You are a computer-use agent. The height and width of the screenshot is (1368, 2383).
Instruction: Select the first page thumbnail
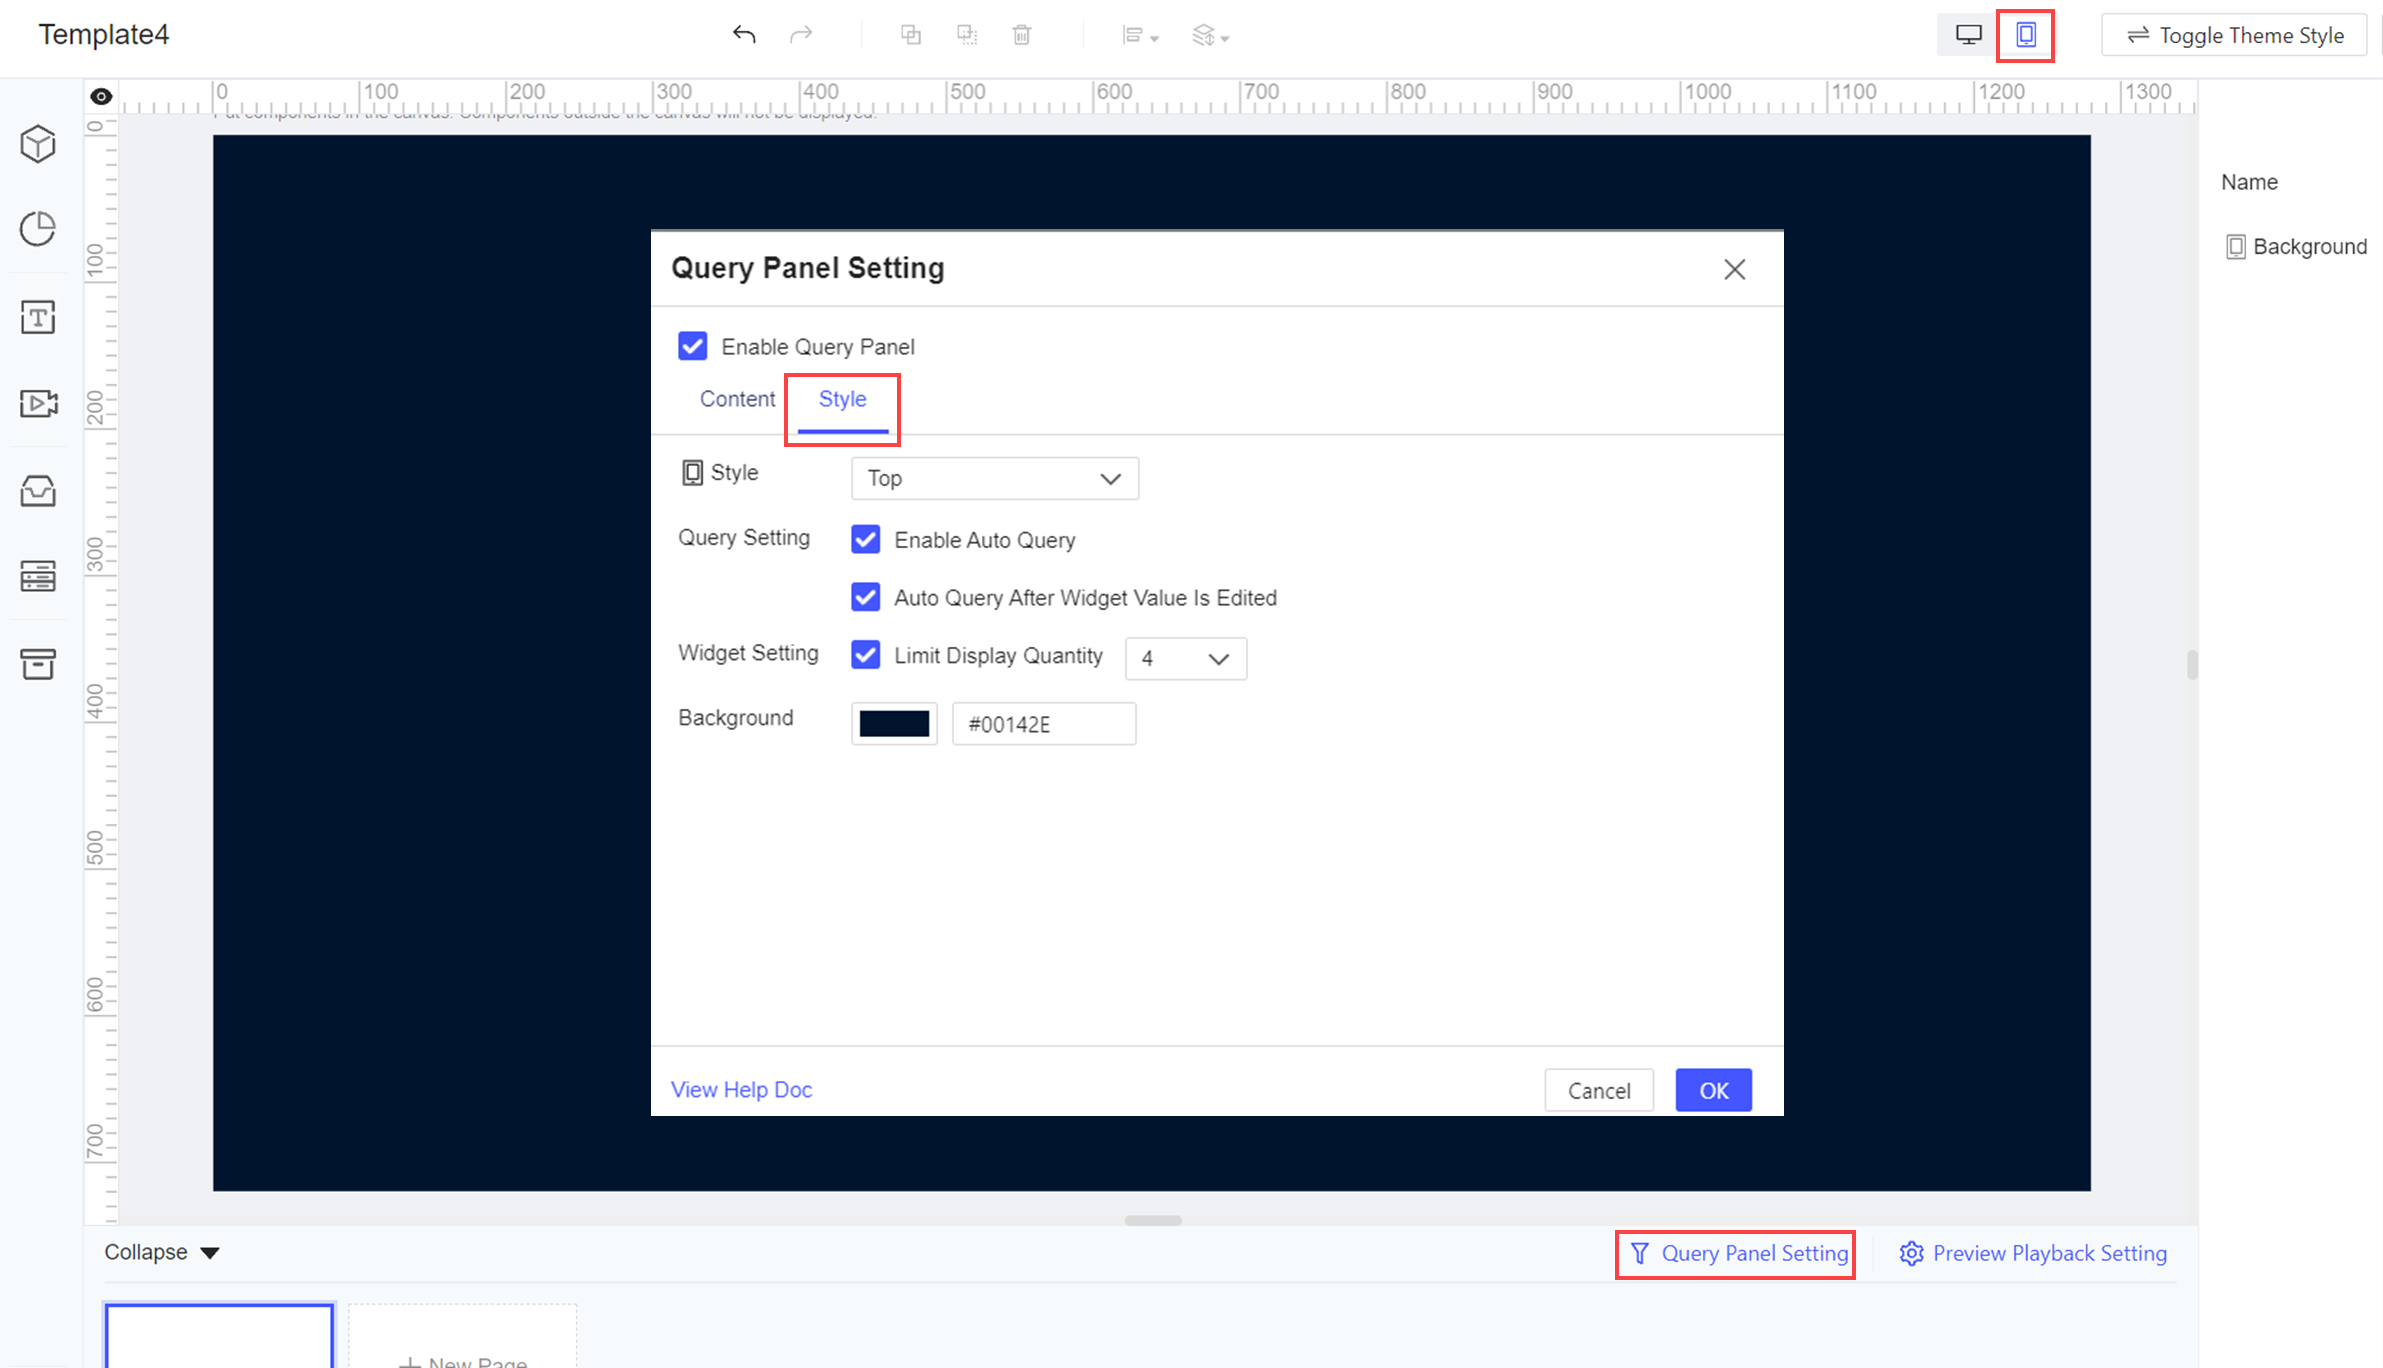[x=219, y=1335]
